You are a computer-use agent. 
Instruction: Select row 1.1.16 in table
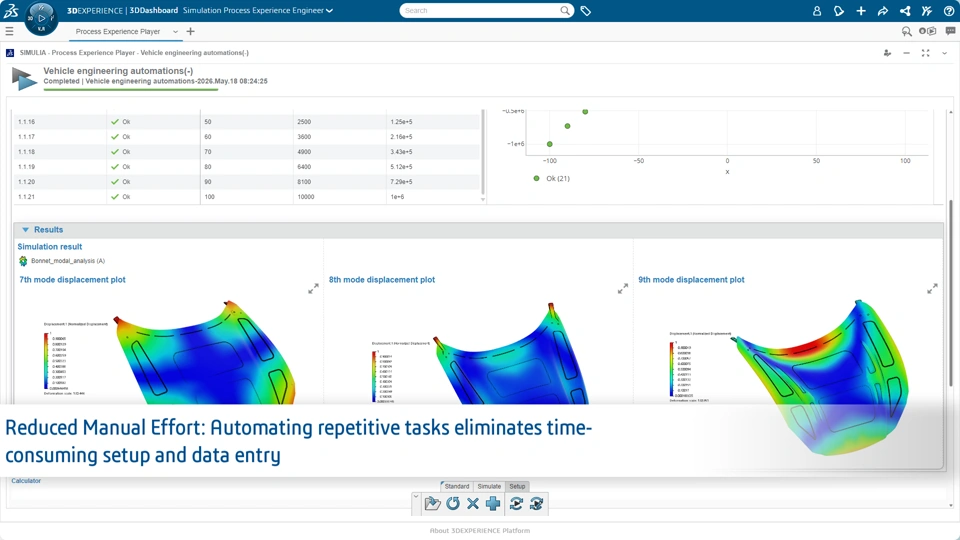point(247,122)
